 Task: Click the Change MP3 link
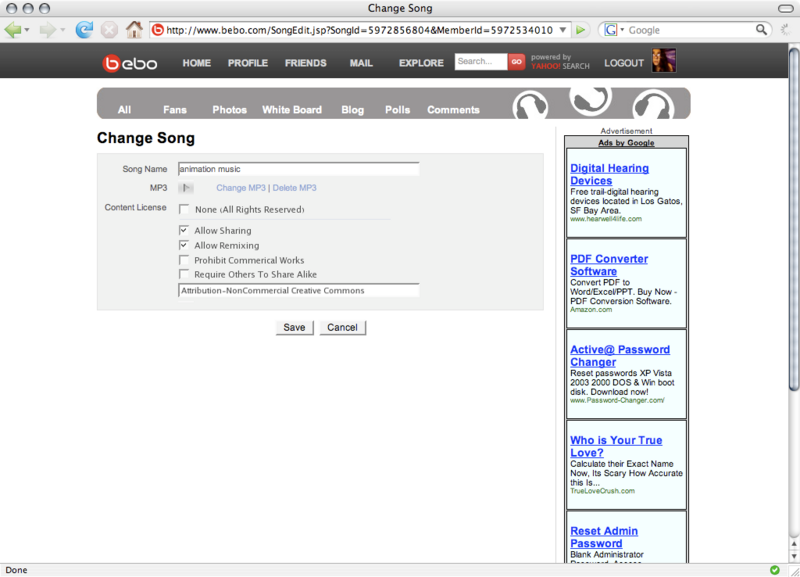coord(241,188)
